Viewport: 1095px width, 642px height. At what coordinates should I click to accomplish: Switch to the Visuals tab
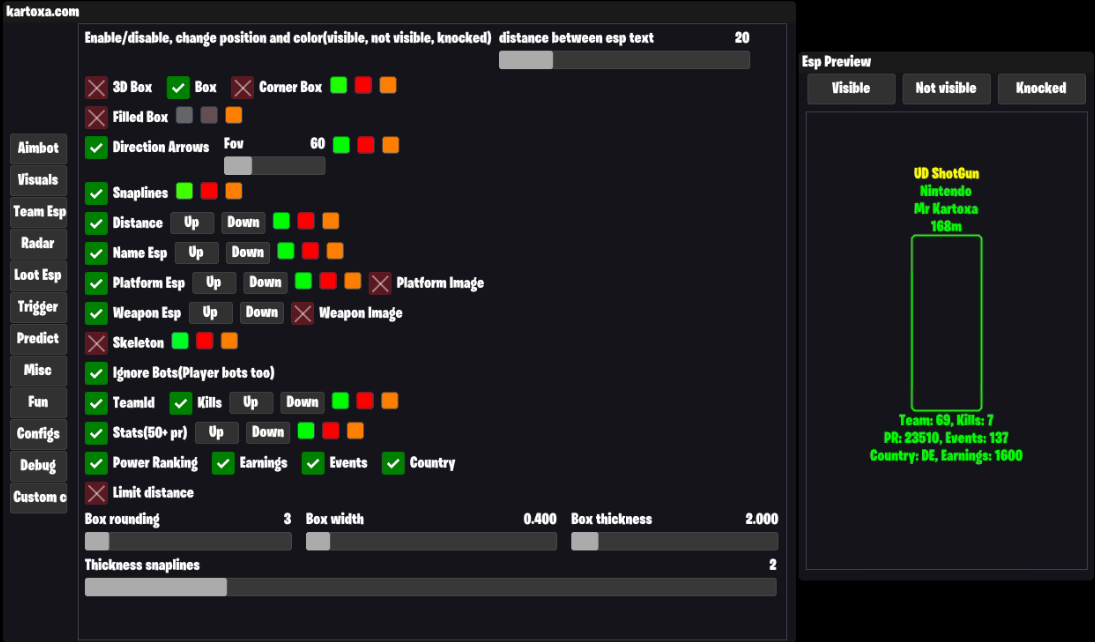(x=38, y=180)
